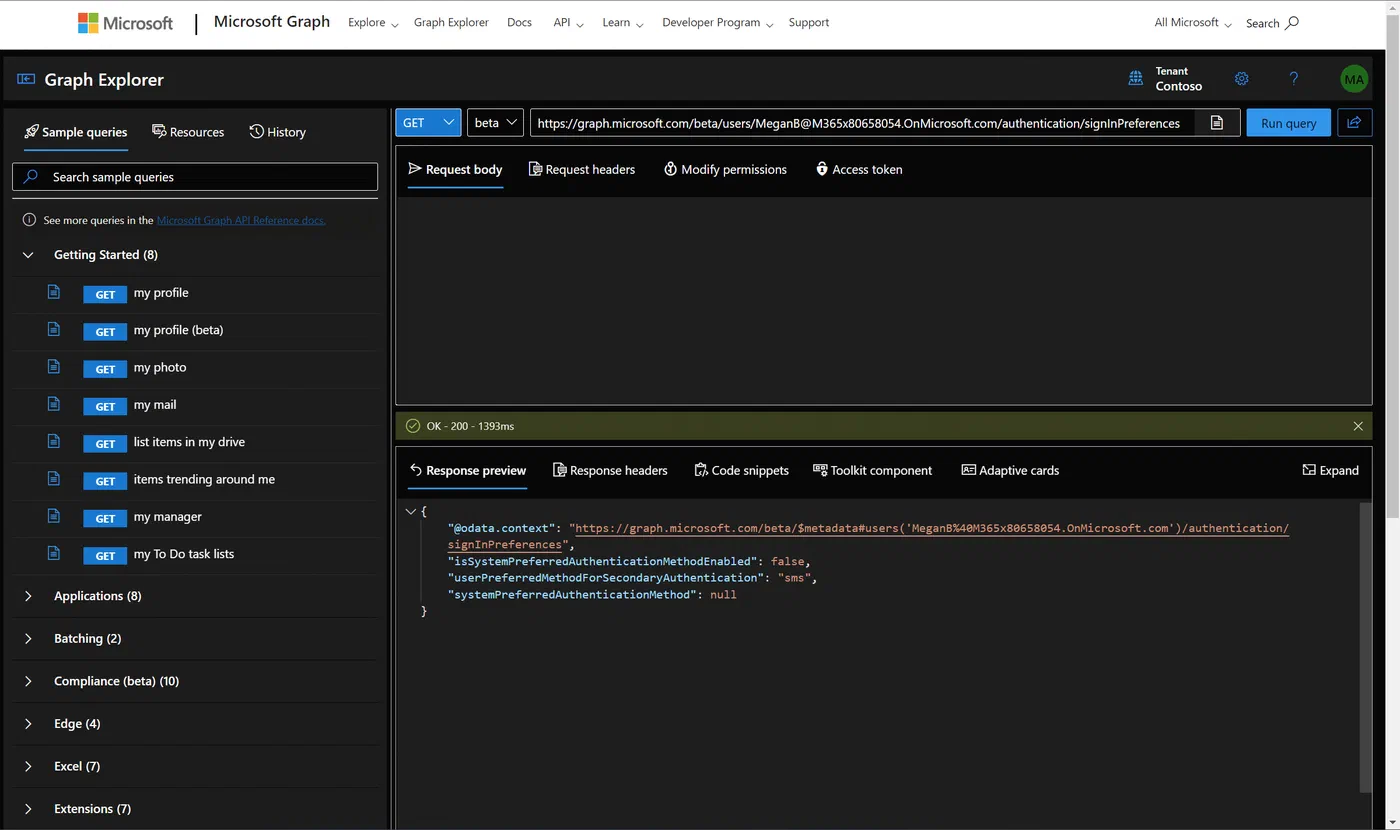The height and width of the screenshot is (830, 1400).
Task: Open the Request headers tab
Action: click(x=582, y=169)
